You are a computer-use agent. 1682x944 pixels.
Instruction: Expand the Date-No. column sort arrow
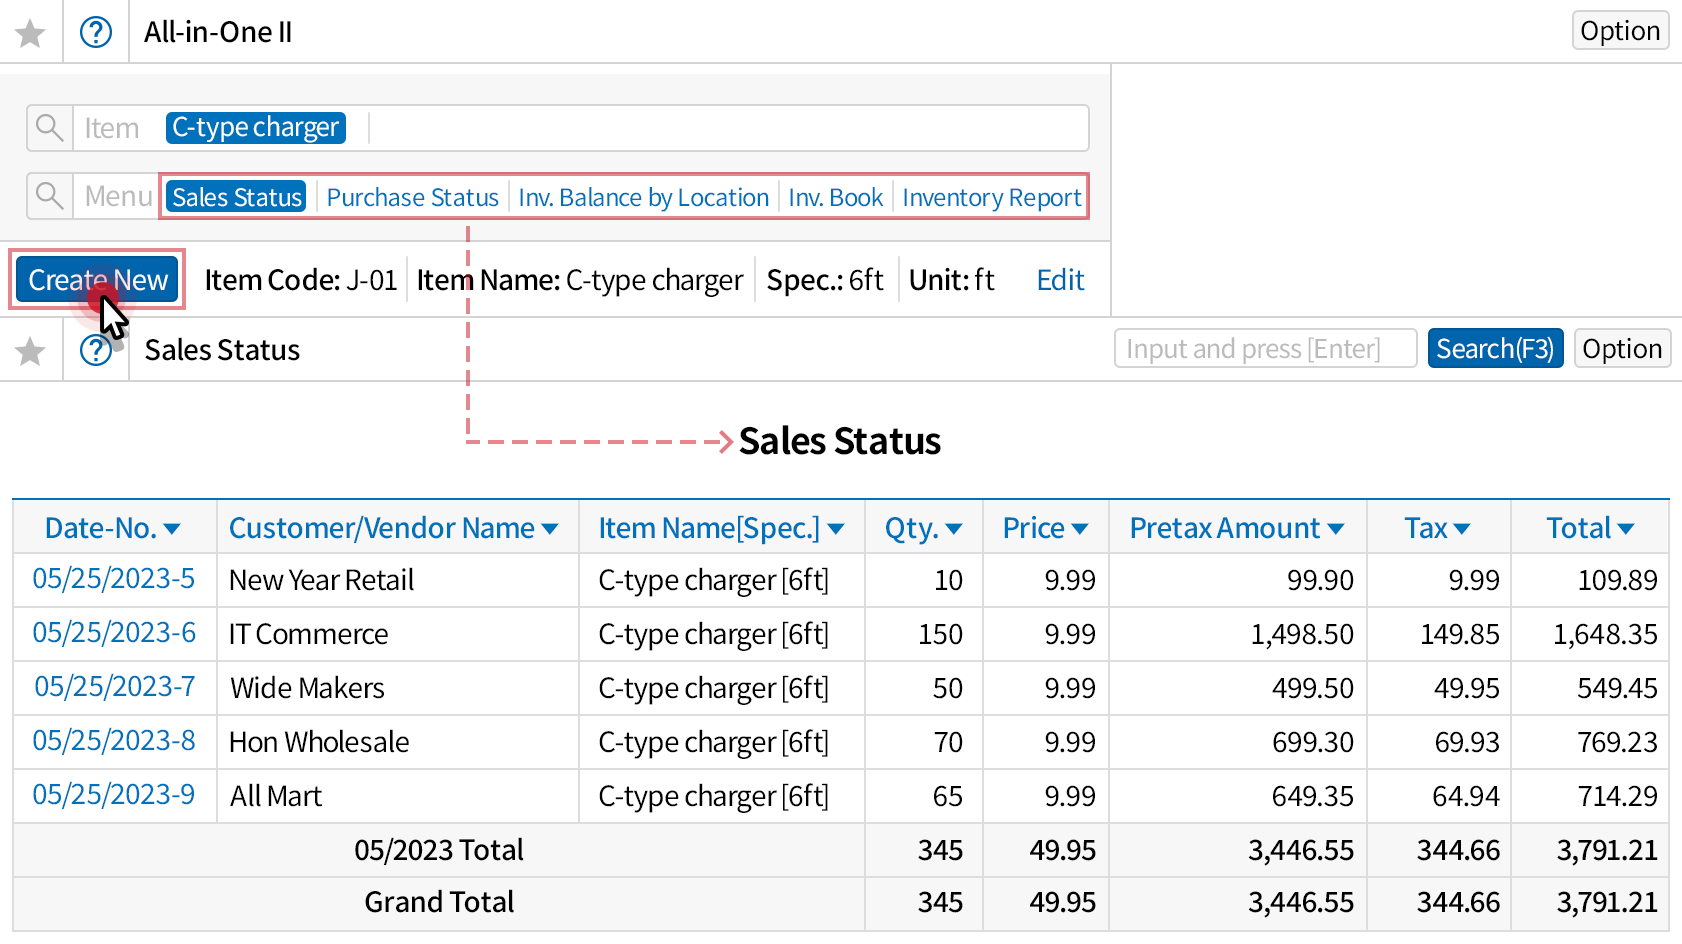pos(172,529)
